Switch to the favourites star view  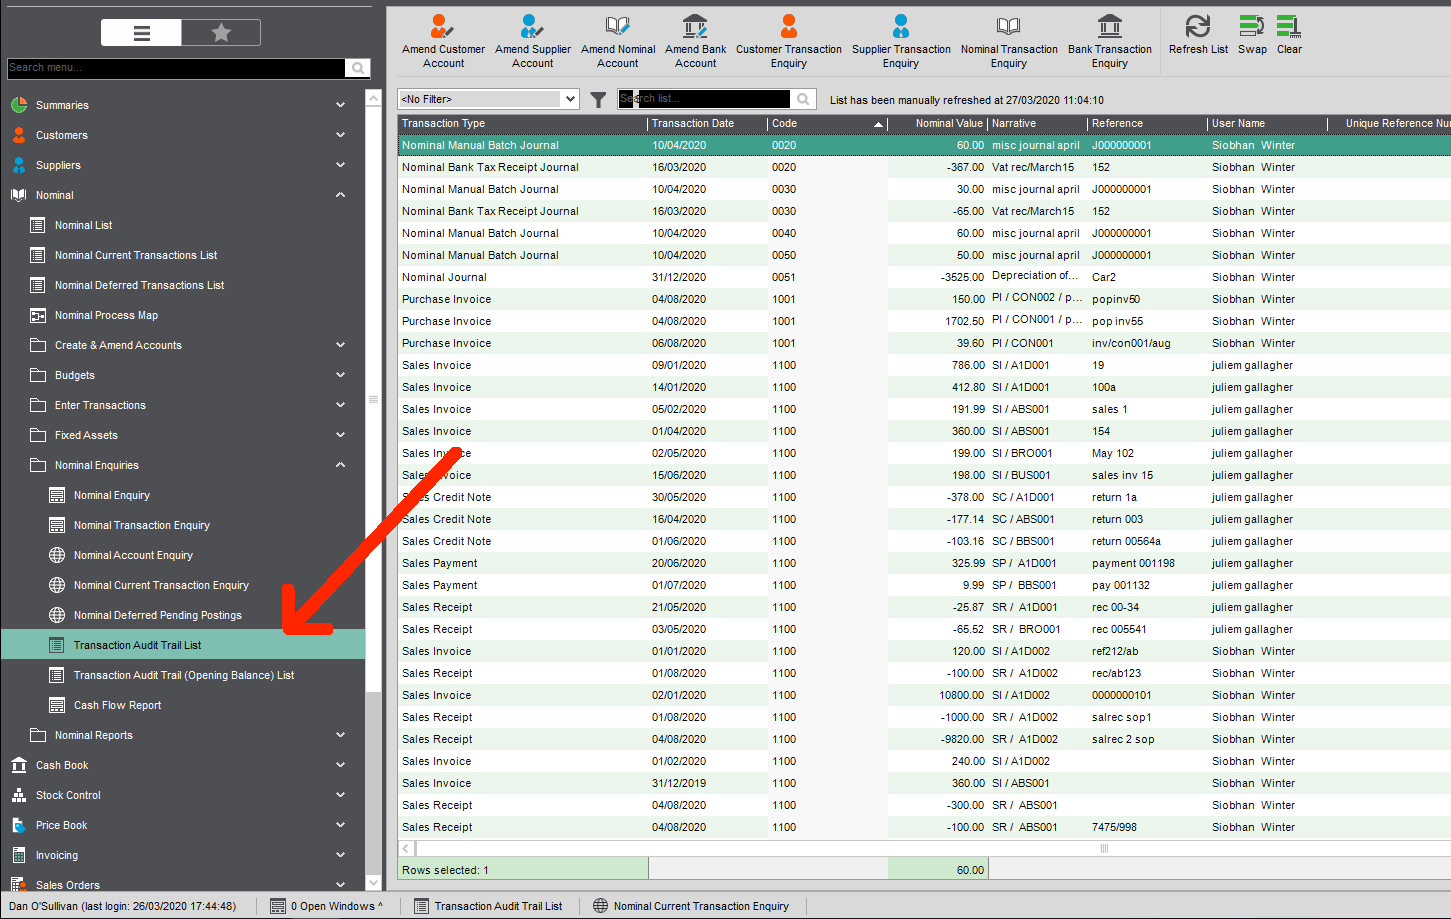coord(221,33)
